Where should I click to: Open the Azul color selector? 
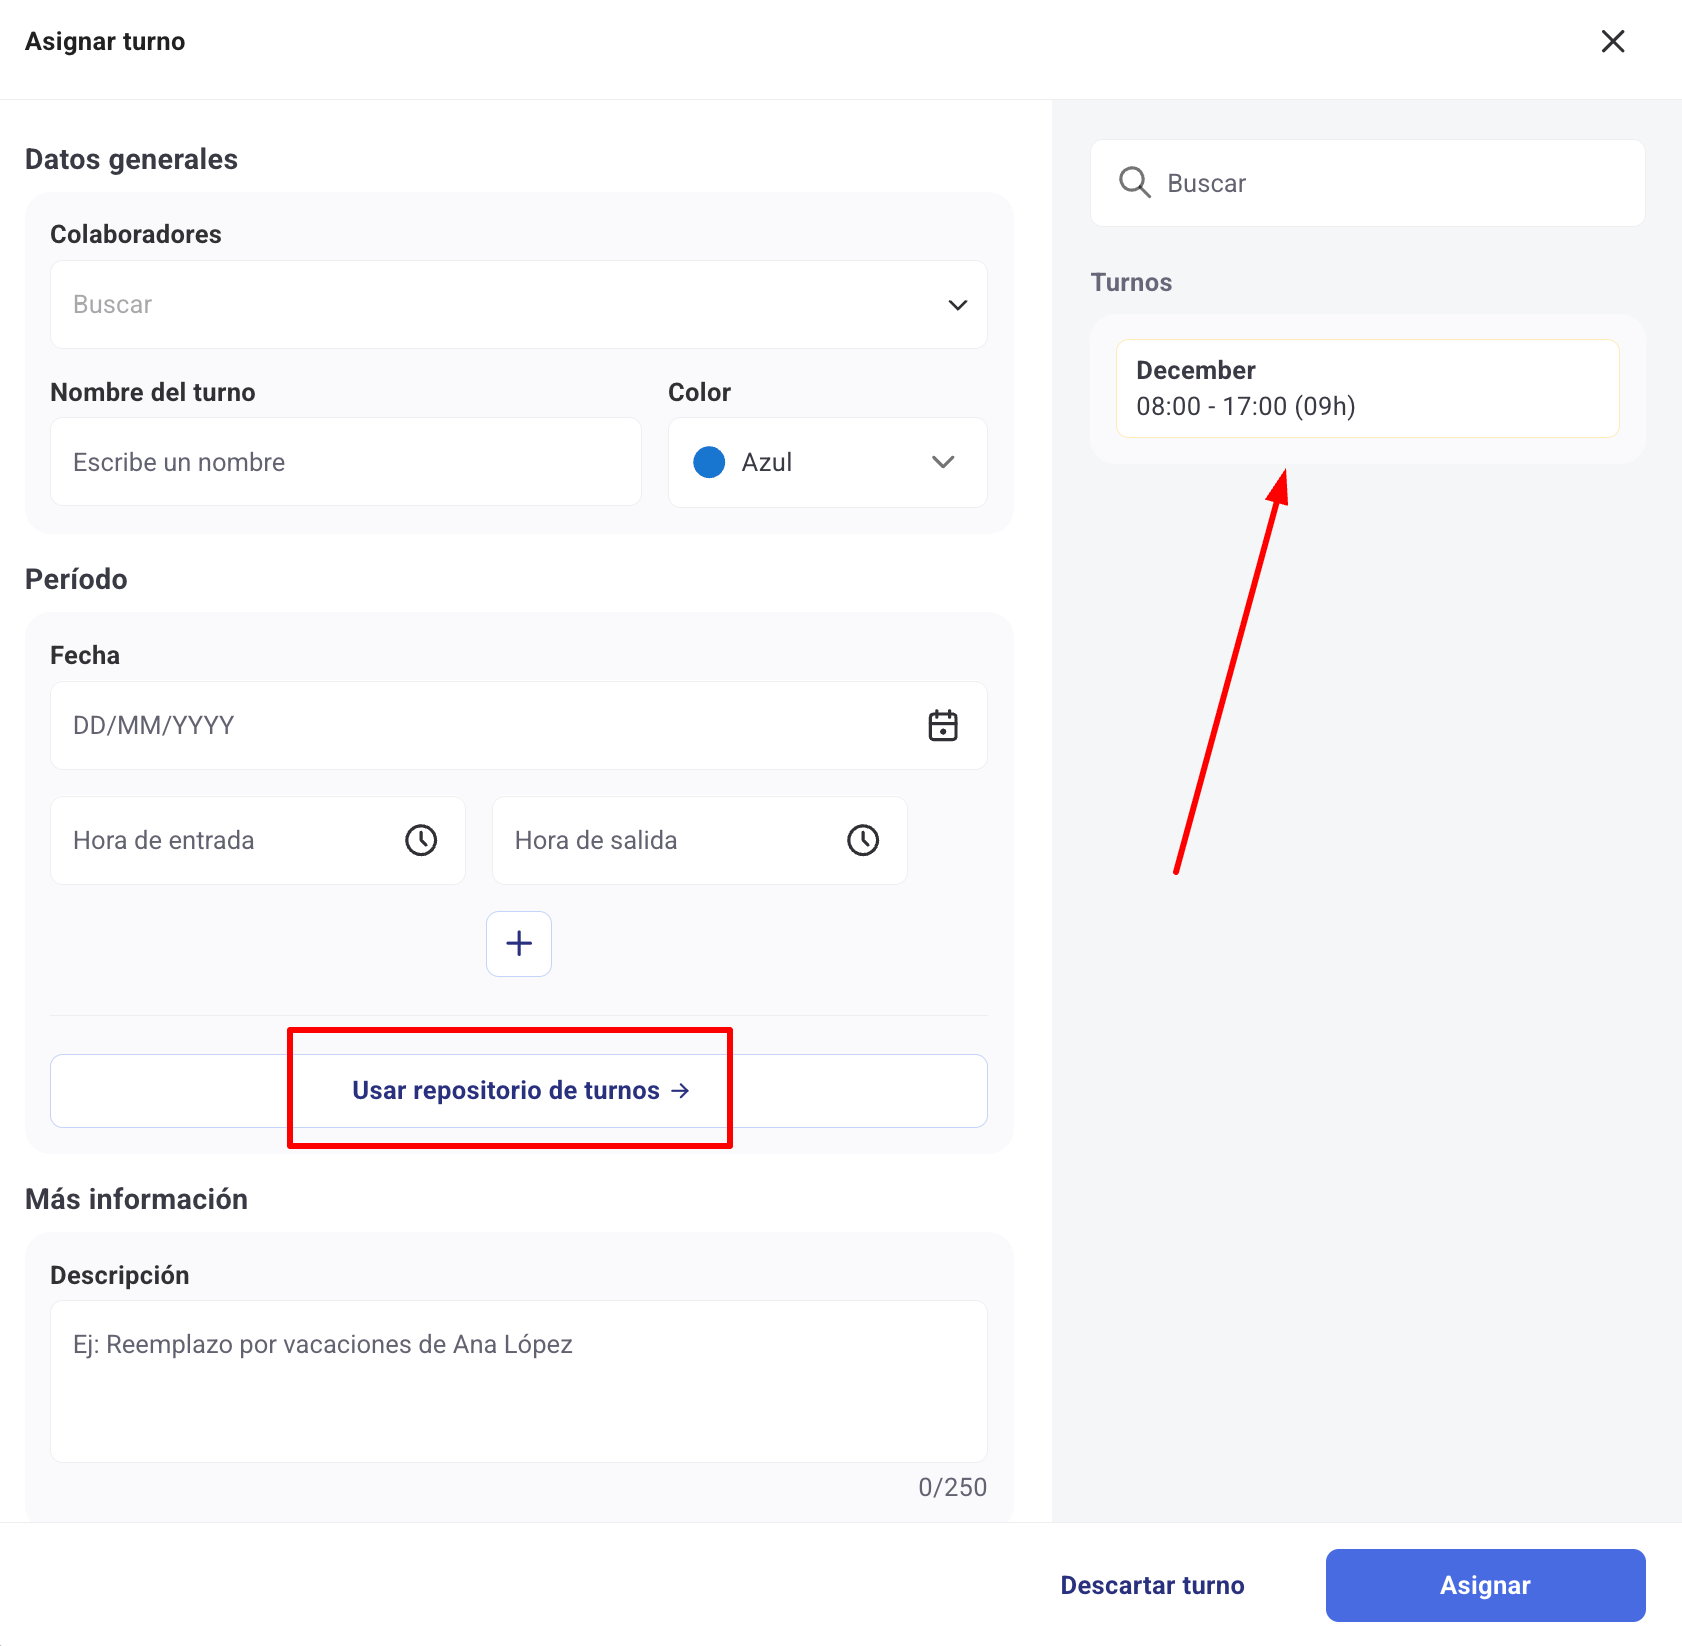point(827,462)
